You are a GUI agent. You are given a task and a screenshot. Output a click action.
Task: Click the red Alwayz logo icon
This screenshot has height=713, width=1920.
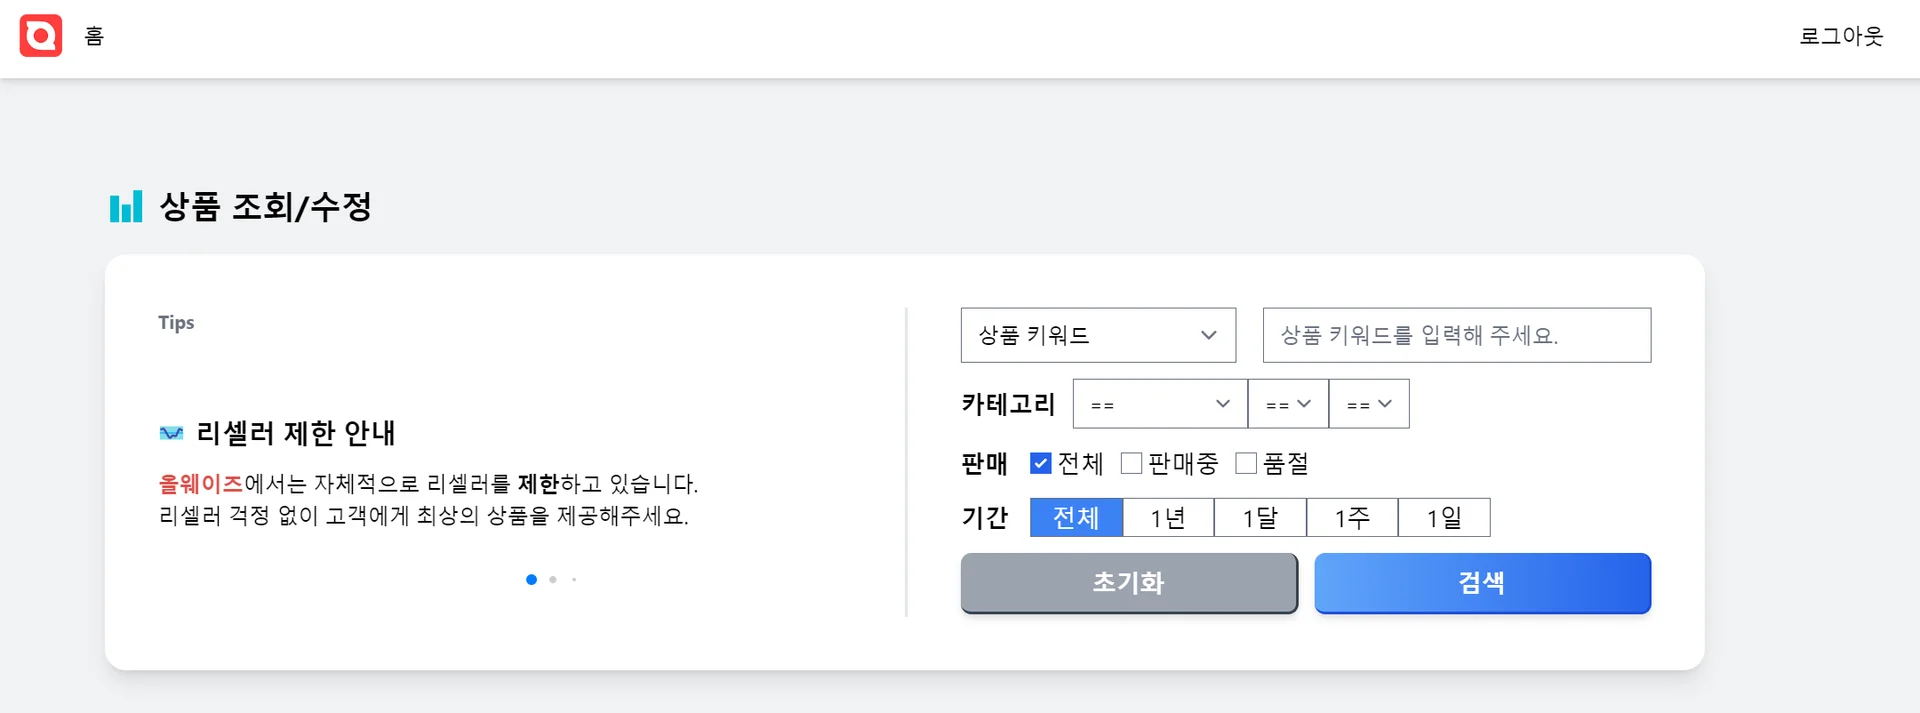click(40, 36)
